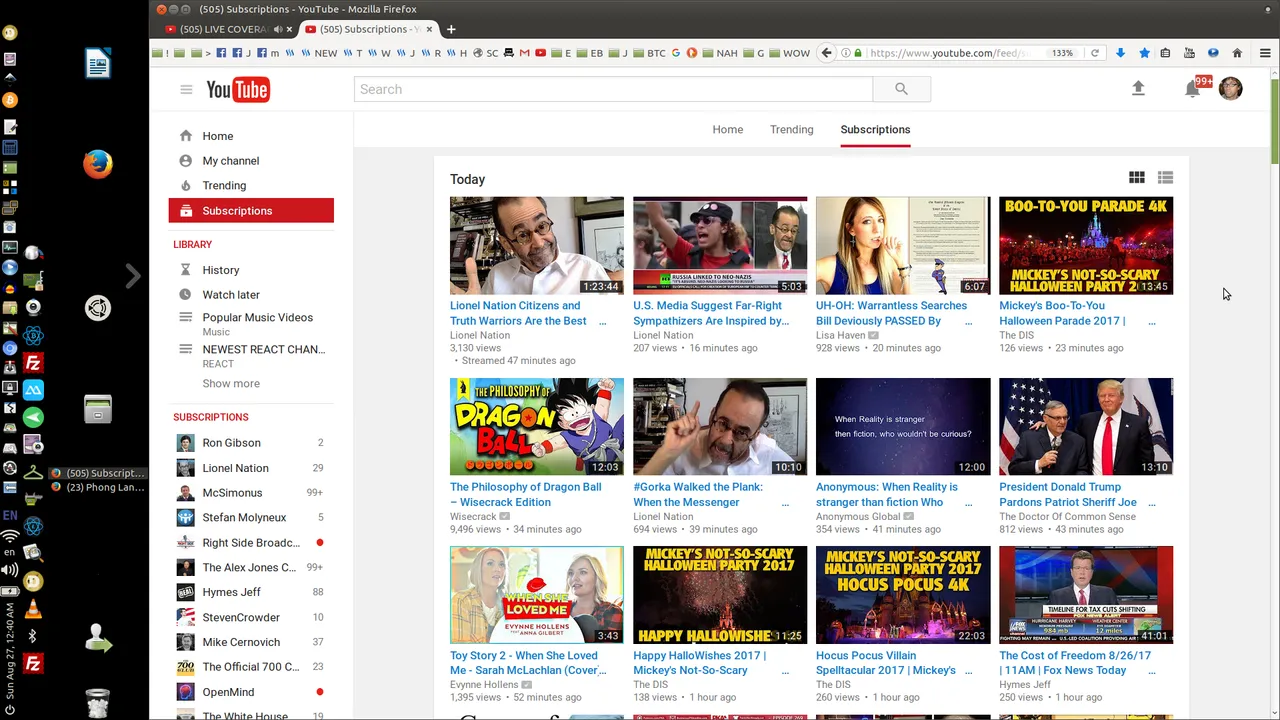Viewport: 1280px width, 720px height.
Task: Click the YouTube logo
Action: click(x=238, y=90)
